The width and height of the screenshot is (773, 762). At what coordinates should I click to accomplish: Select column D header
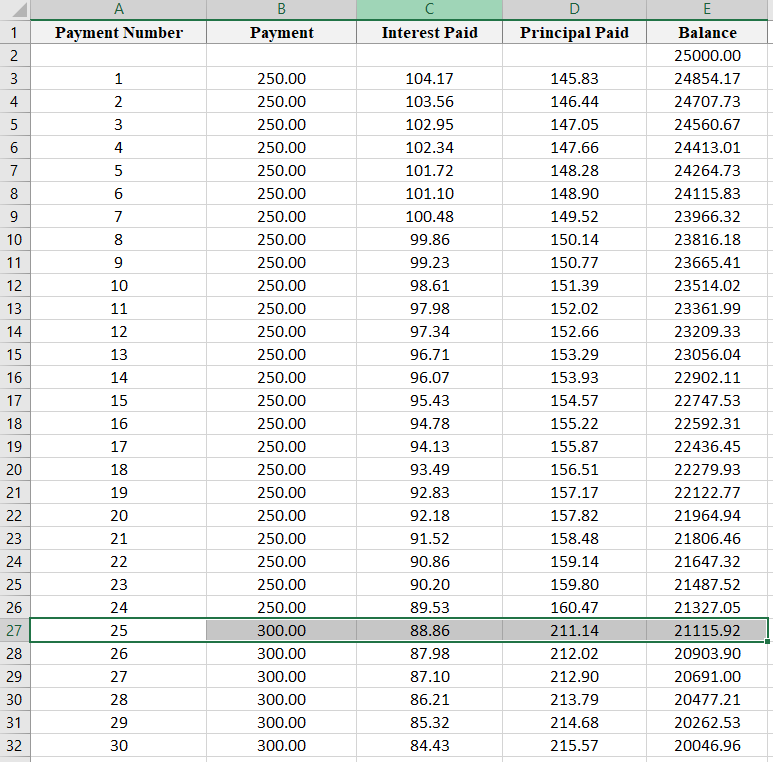point(574,9)
